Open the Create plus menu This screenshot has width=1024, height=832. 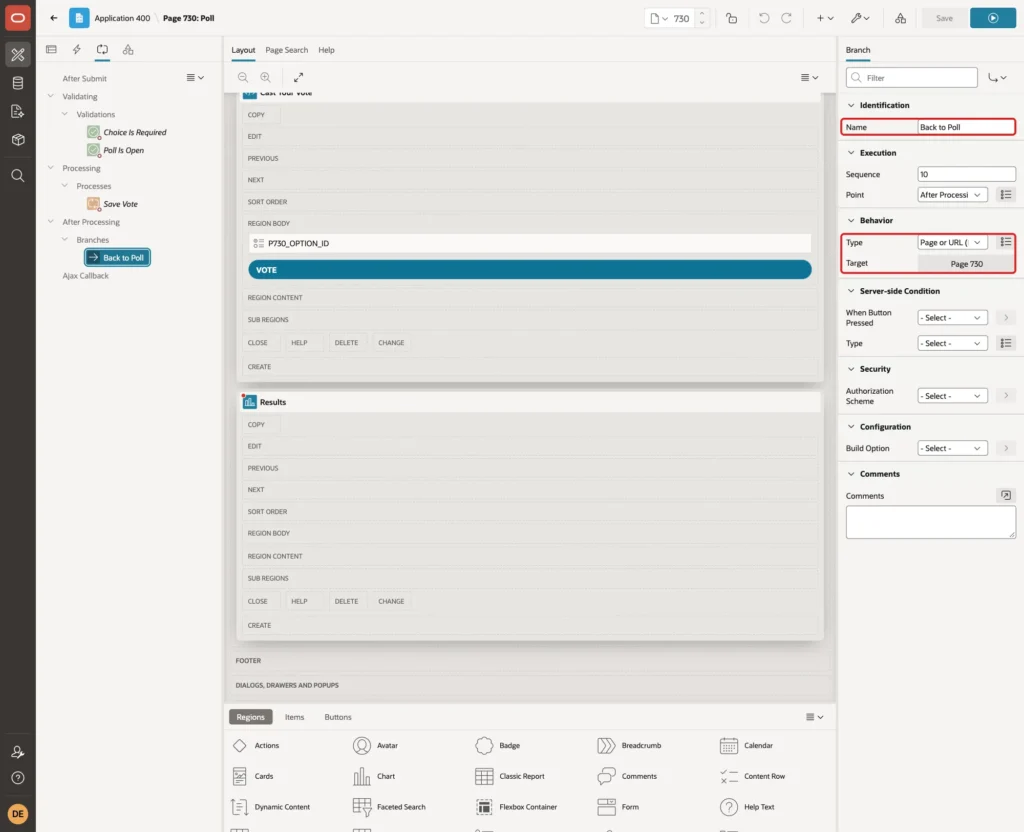[825, 18]
